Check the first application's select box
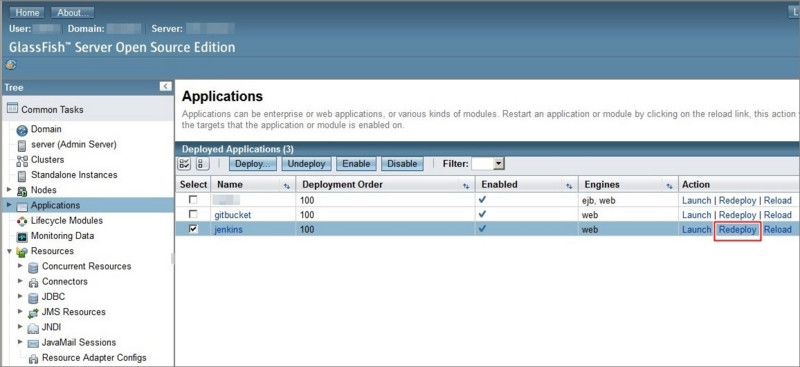Viewport: 800px width, 367px height. tap(193, 200)
